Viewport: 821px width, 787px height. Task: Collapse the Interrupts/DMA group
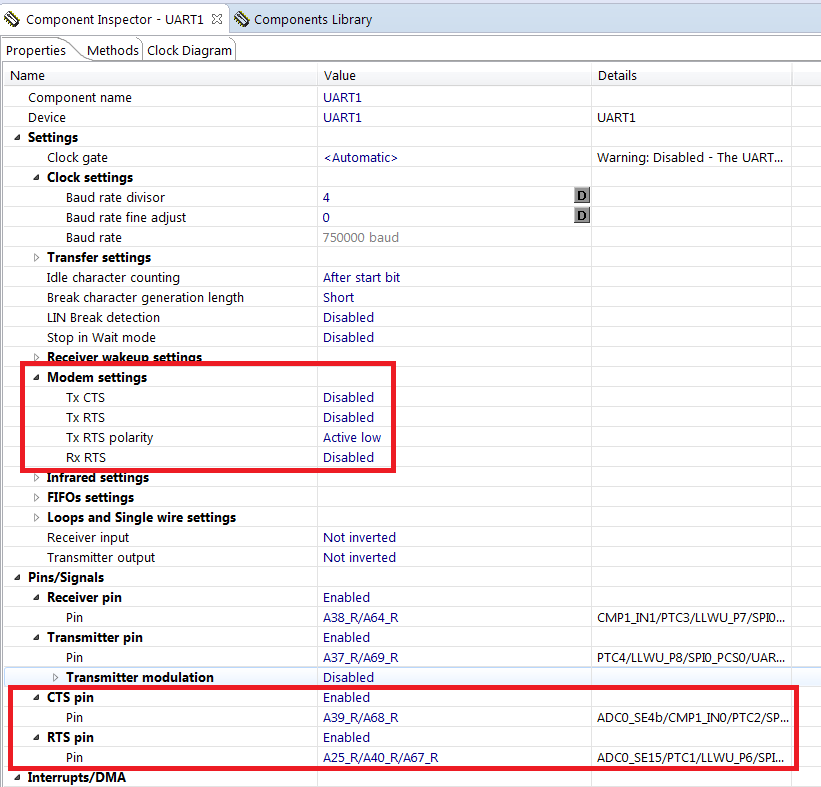point(17,778)
